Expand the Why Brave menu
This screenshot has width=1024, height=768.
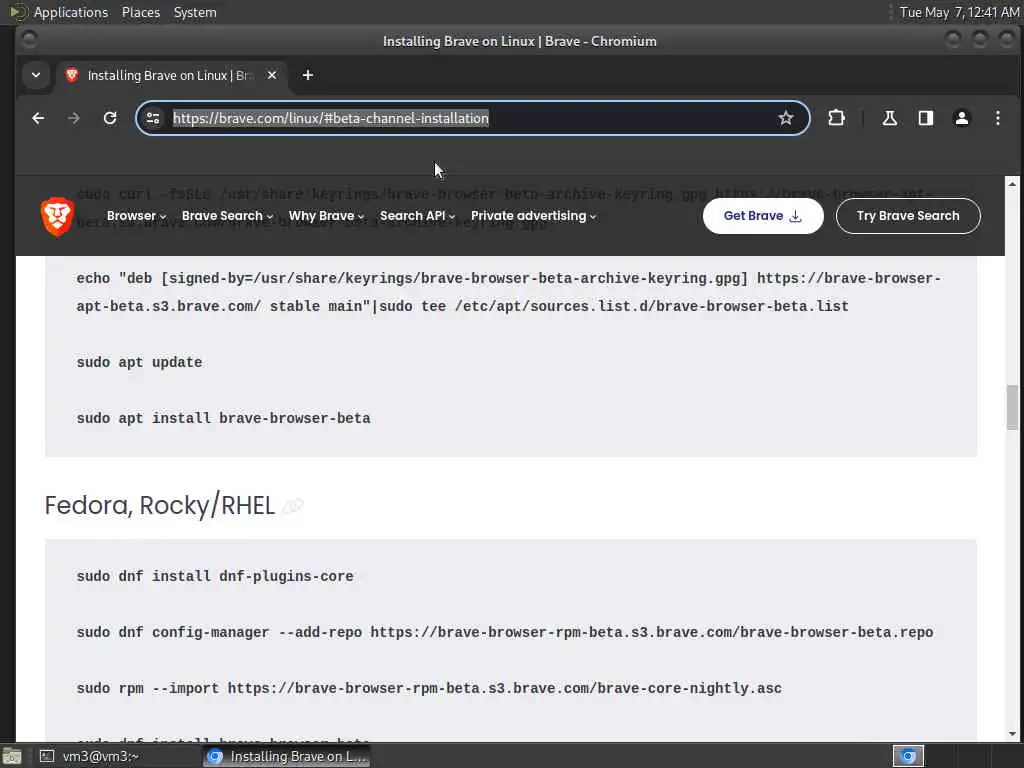[x=327, y=216]
